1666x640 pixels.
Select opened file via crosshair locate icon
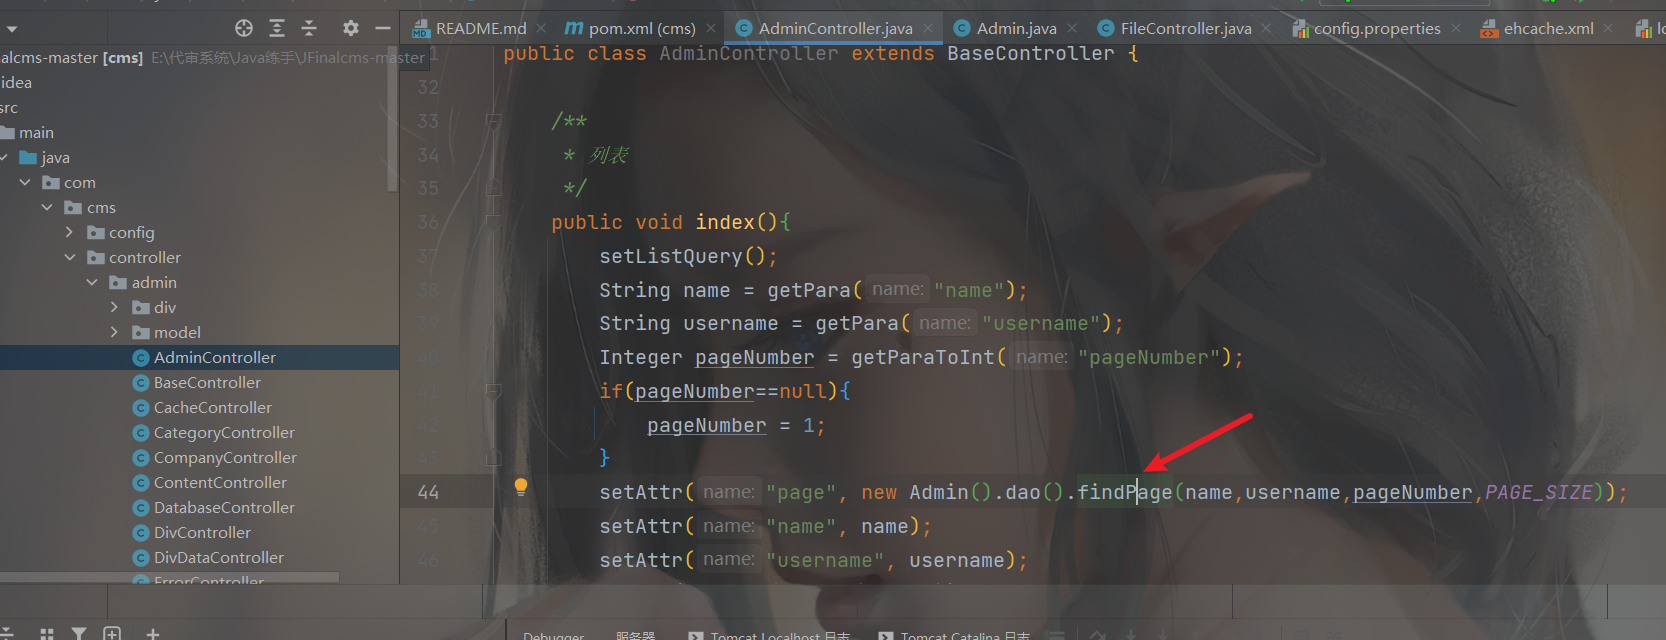(244, 28)
